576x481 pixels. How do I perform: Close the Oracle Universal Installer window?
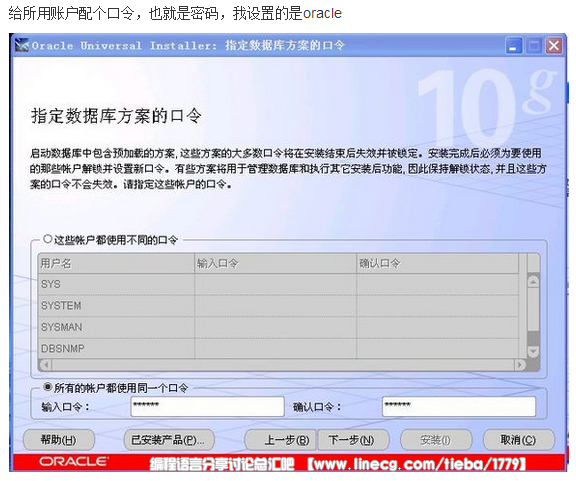tap(554, 46)
